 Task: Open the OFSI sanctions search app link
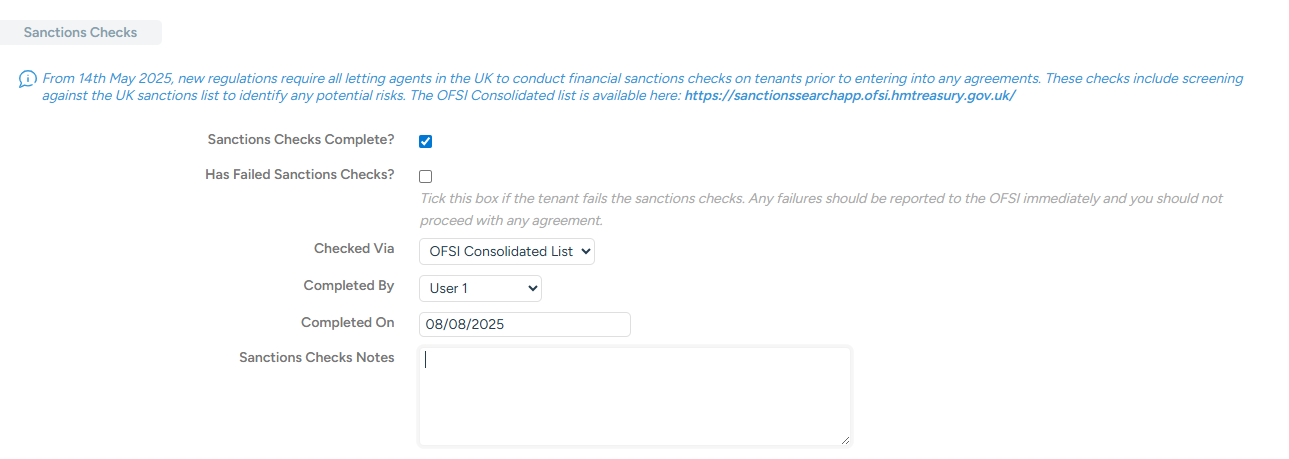pos(849,96)
